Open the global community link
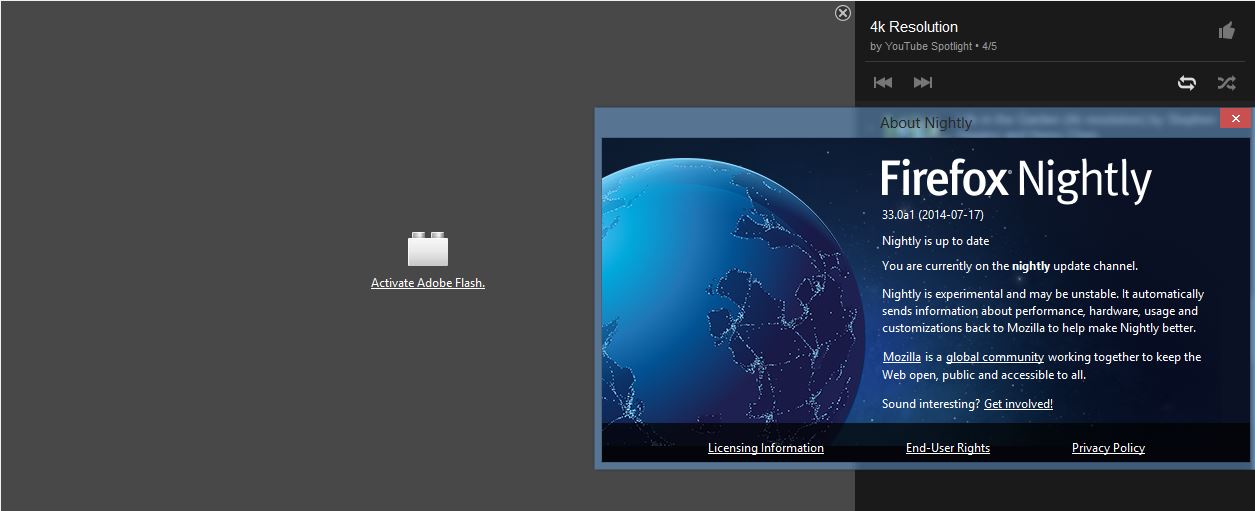Screen dimensions: 1255x511 pyautogui.click(x=995, y=357)
